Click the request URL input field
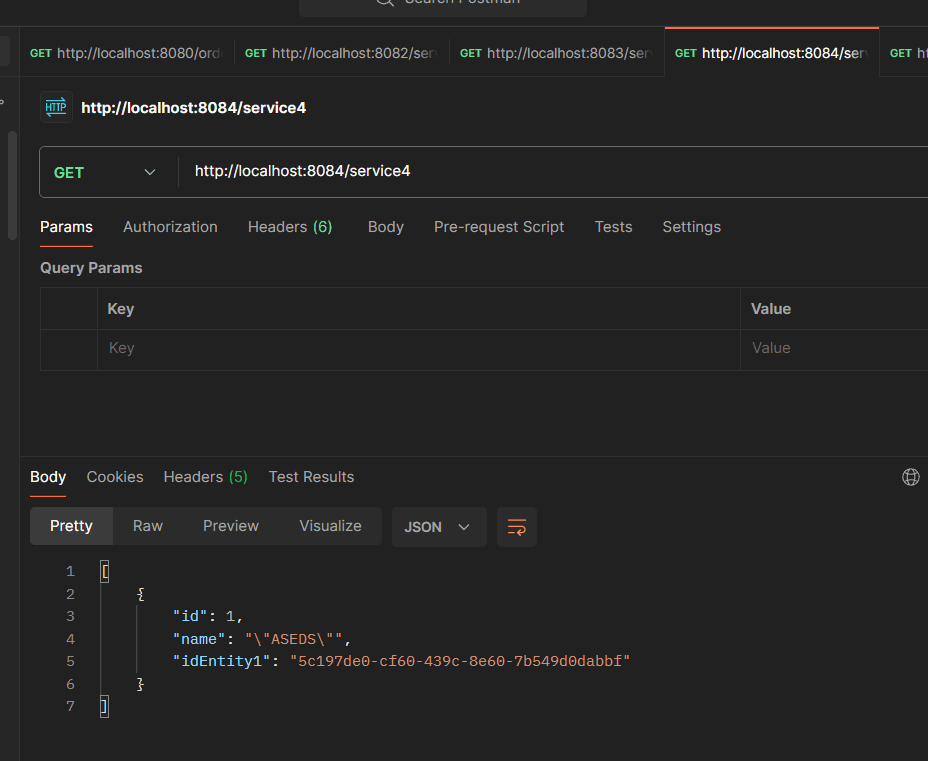This screenshot has height=761, width=928. coord(550,172)
